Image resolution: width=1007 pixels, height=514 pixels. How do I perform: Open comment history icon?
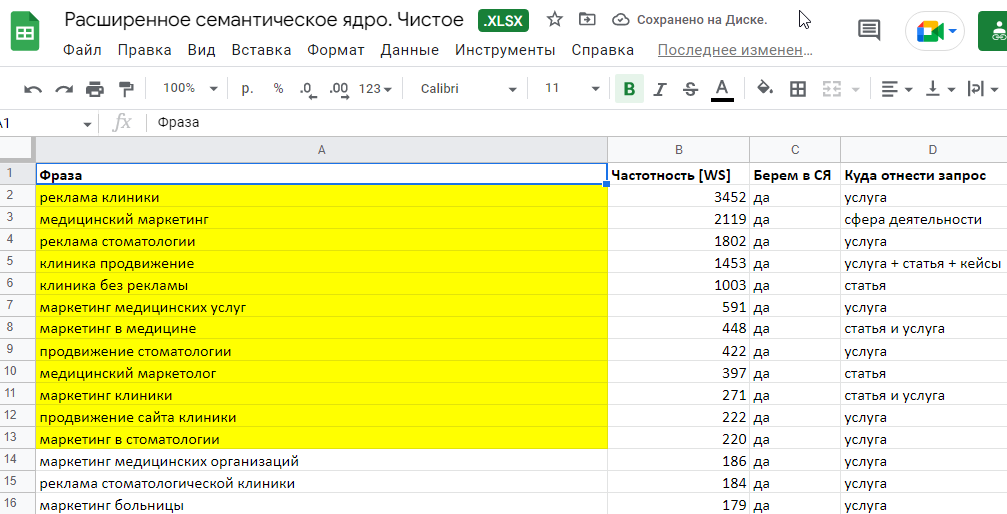click(x=869, y=30)
